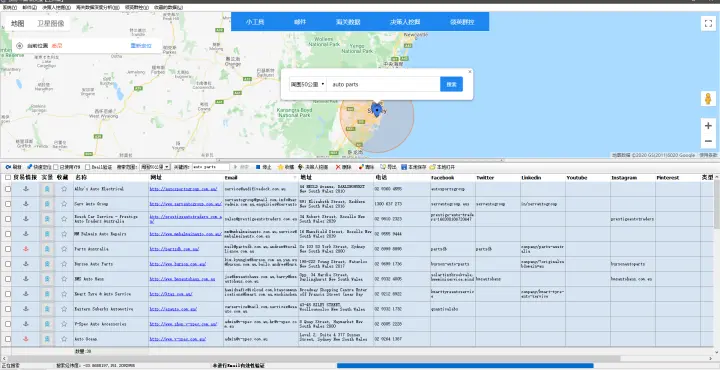Check the Email验证 checkbox in toolbar
The height and width of the screenshot is (370, 720).
tap(87, 167)
